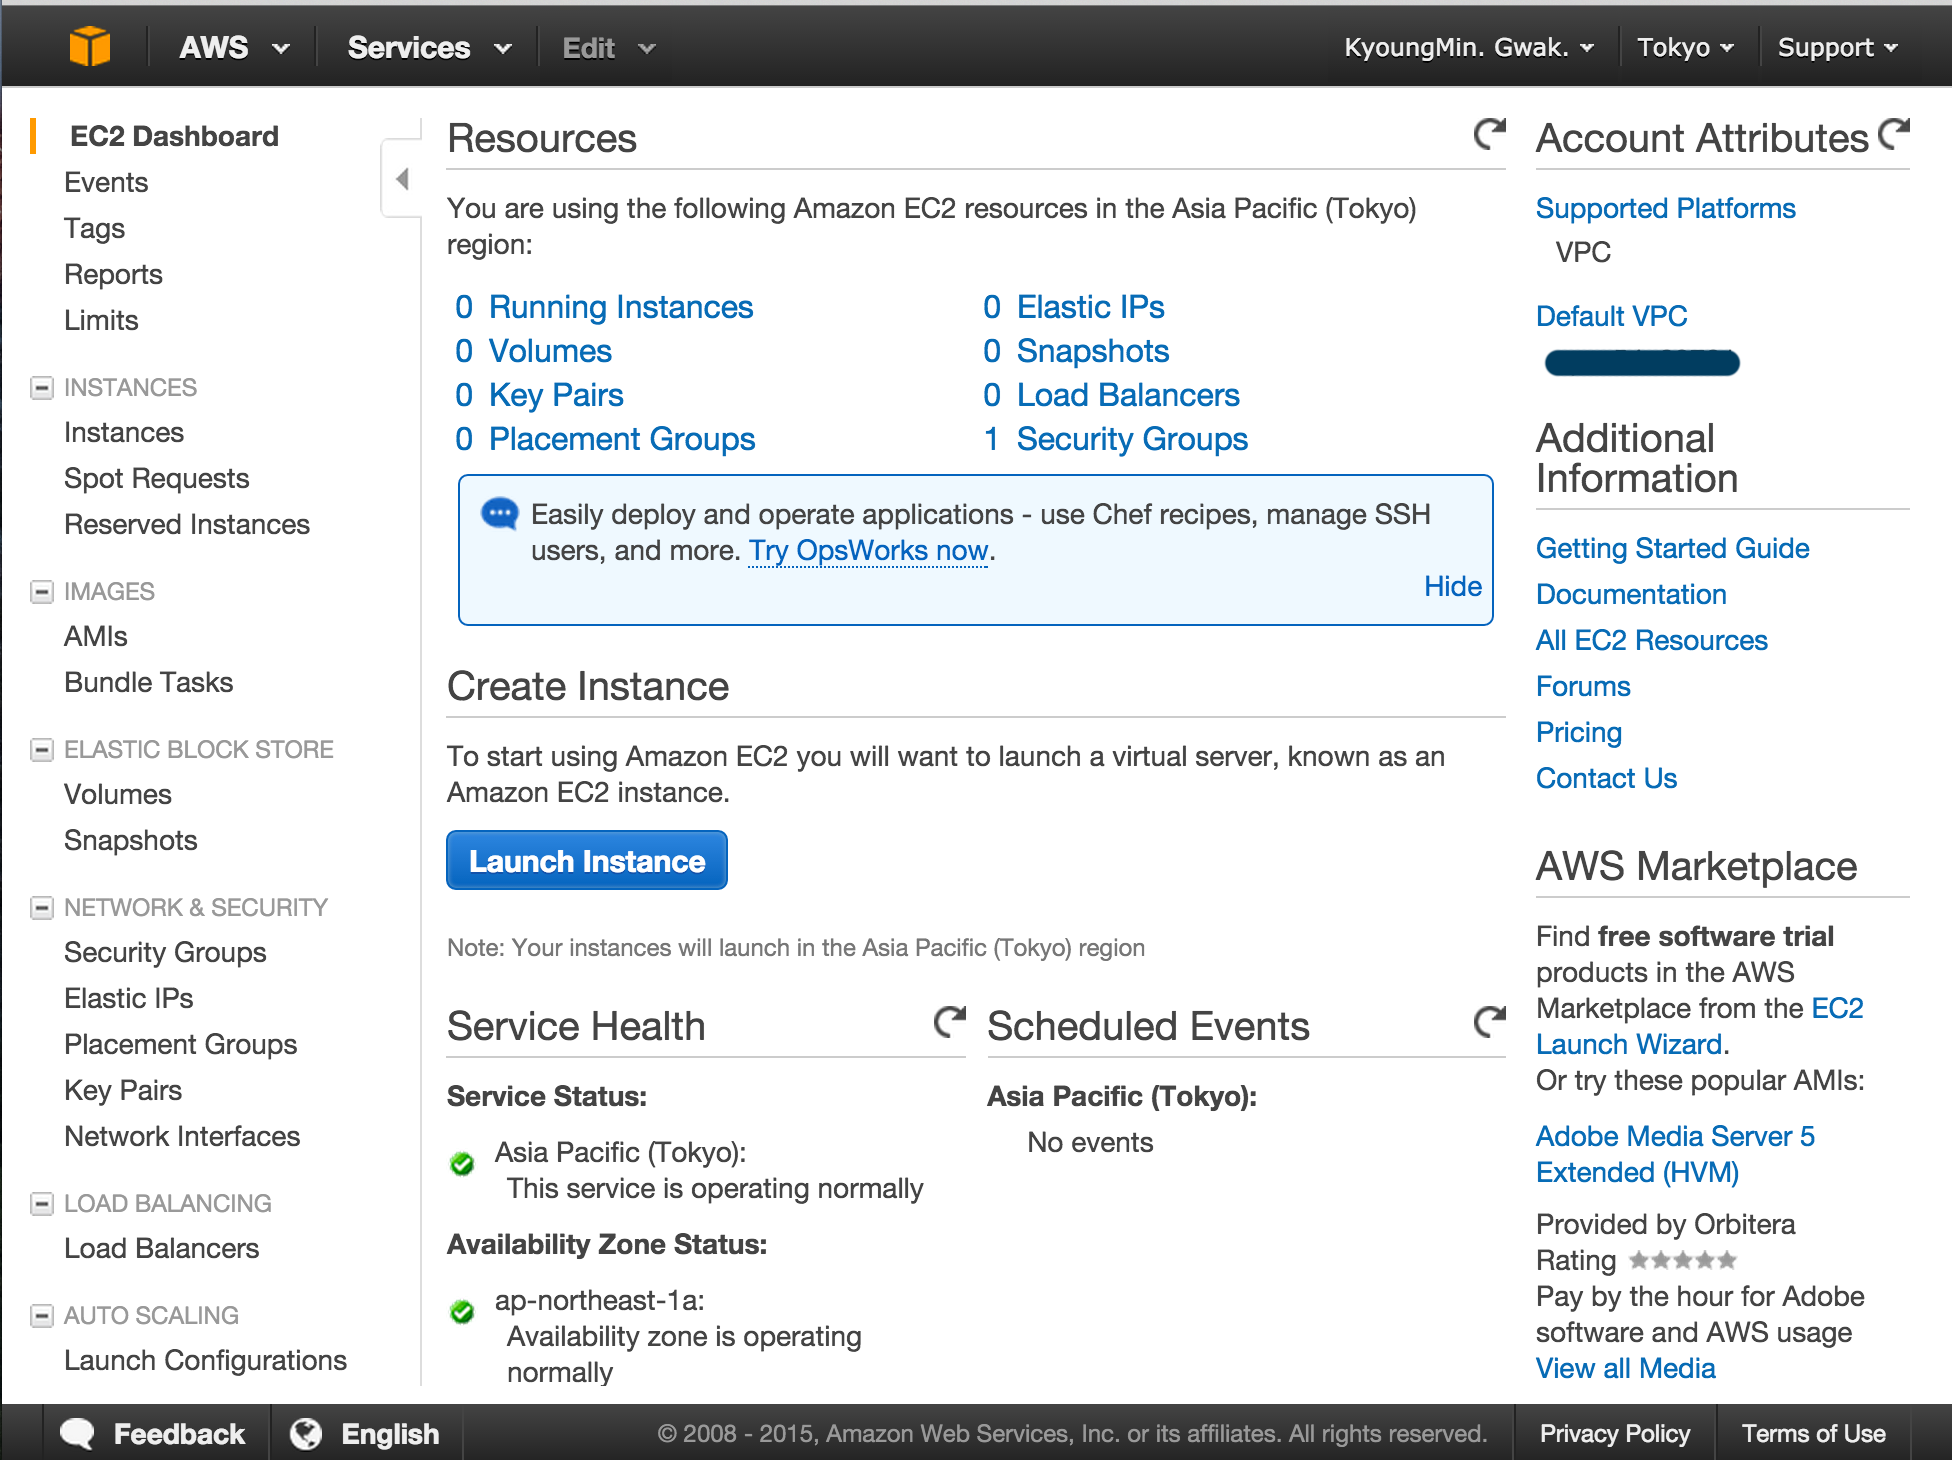Open Adobe Media Server 5 Extended link
The image size is (1952, 1460).
(1675, 1154)
